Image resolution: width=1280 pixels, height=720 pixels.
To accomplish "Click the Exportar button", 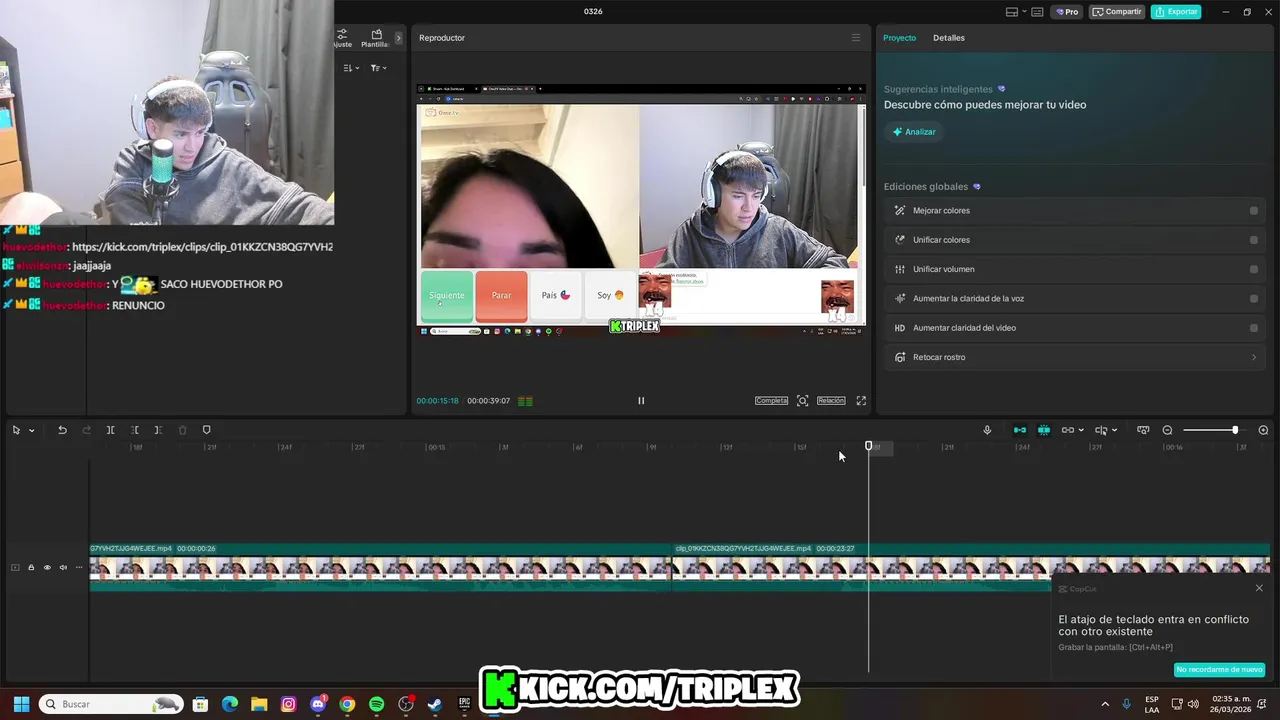I will coord(1176,12).
